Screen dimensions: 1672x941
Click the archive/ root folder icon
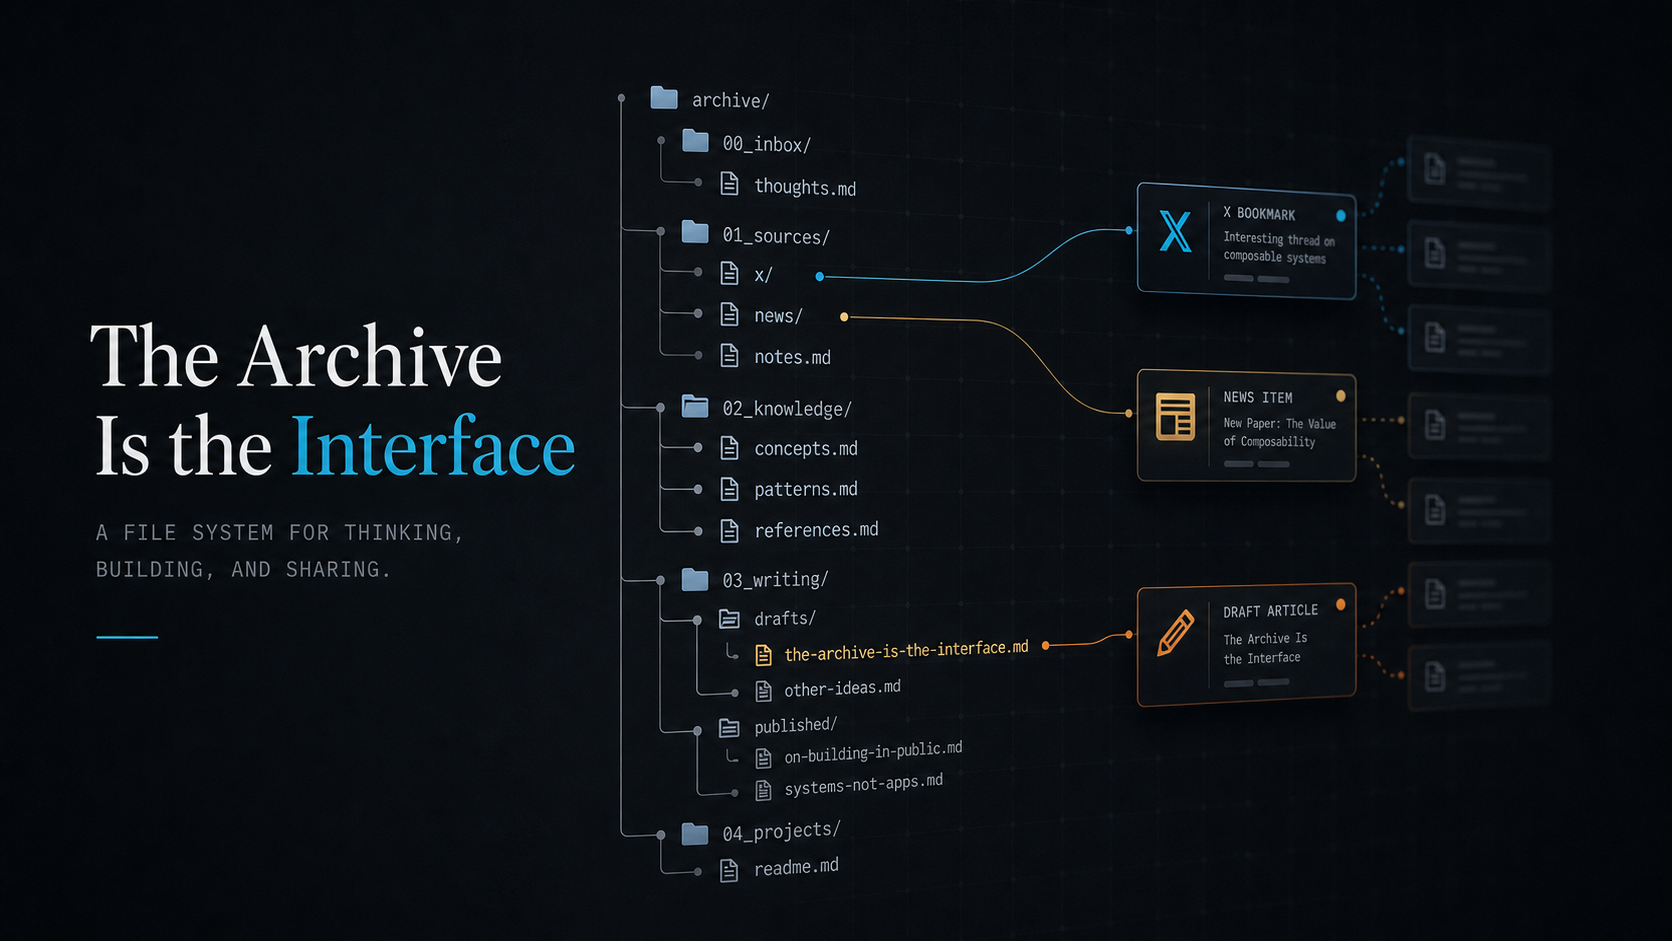pos(664,97)
